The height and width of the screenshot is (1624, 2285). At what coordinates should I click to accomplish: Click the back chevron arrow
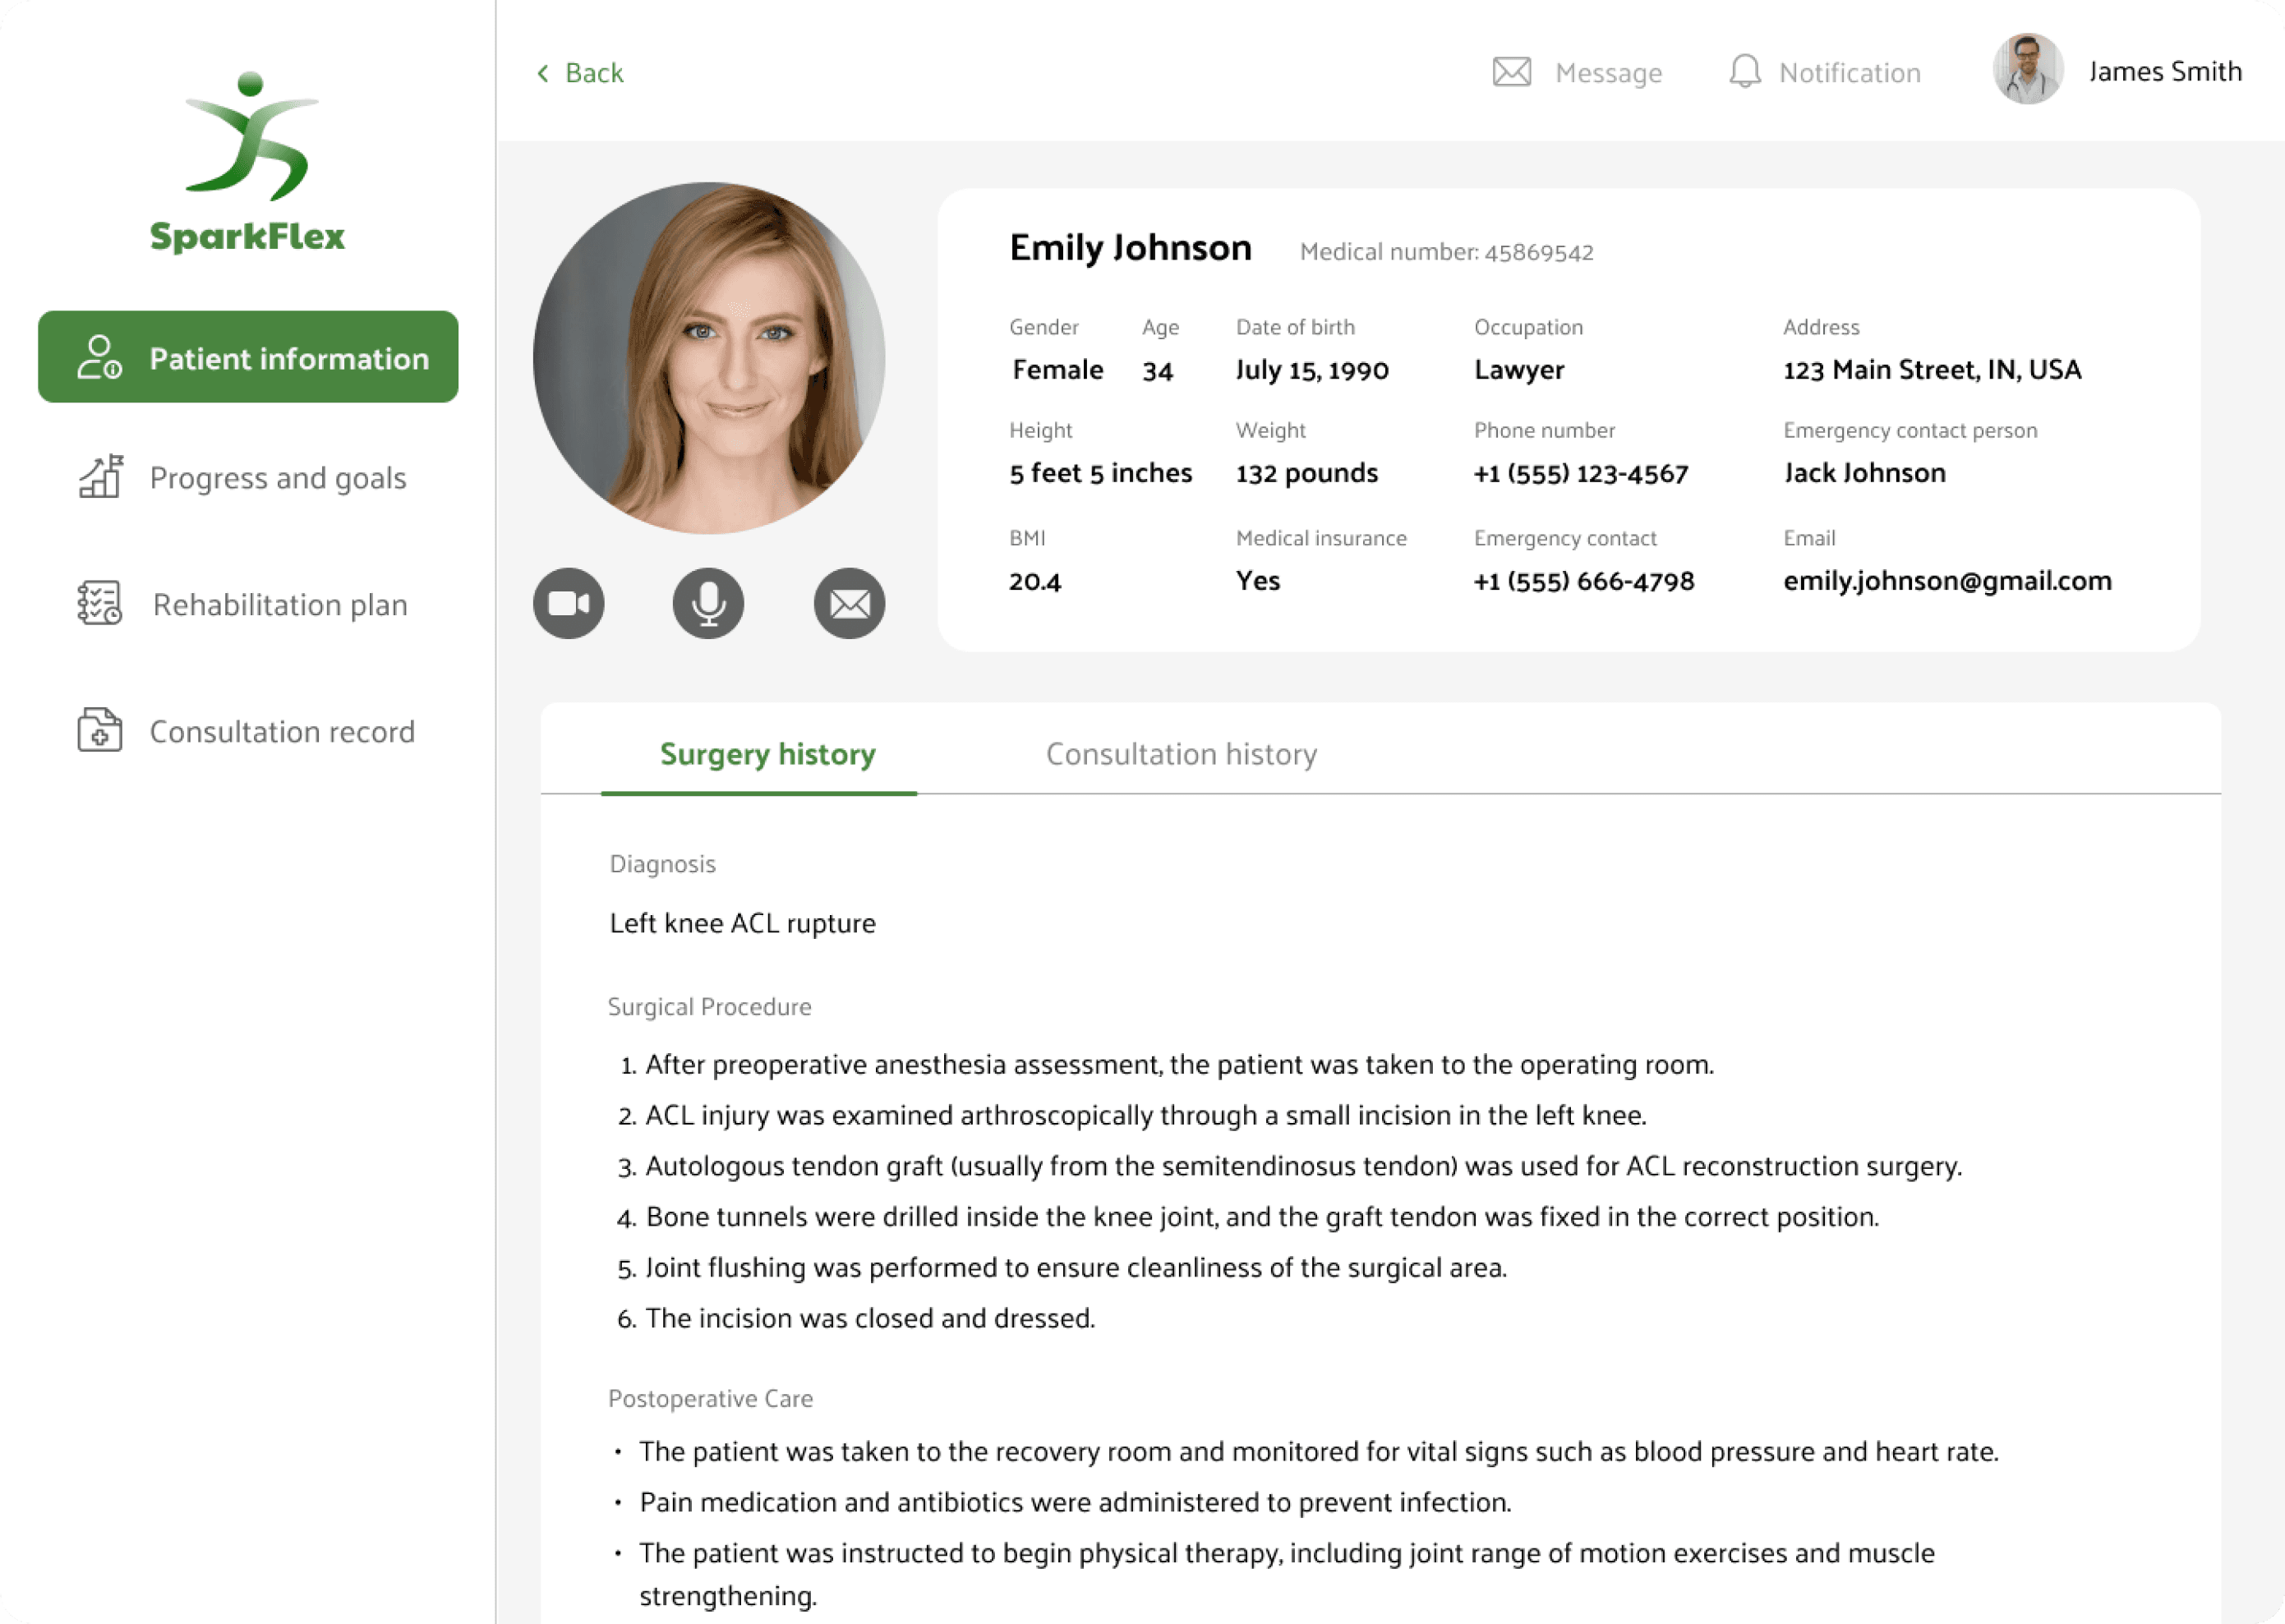pos(543,73)
